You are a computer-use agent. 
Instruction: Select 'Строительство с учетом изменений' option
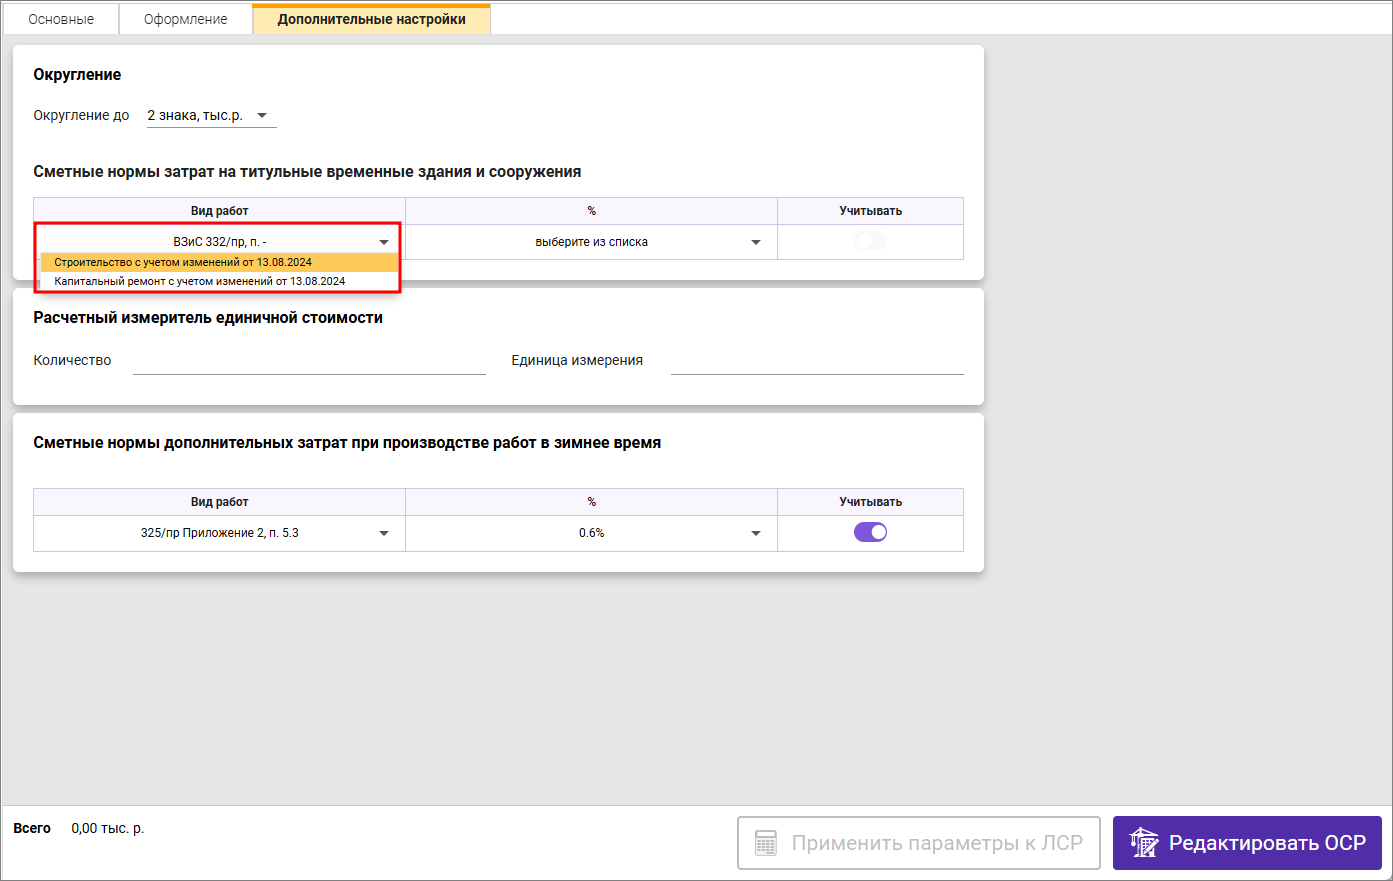[183, 262]
